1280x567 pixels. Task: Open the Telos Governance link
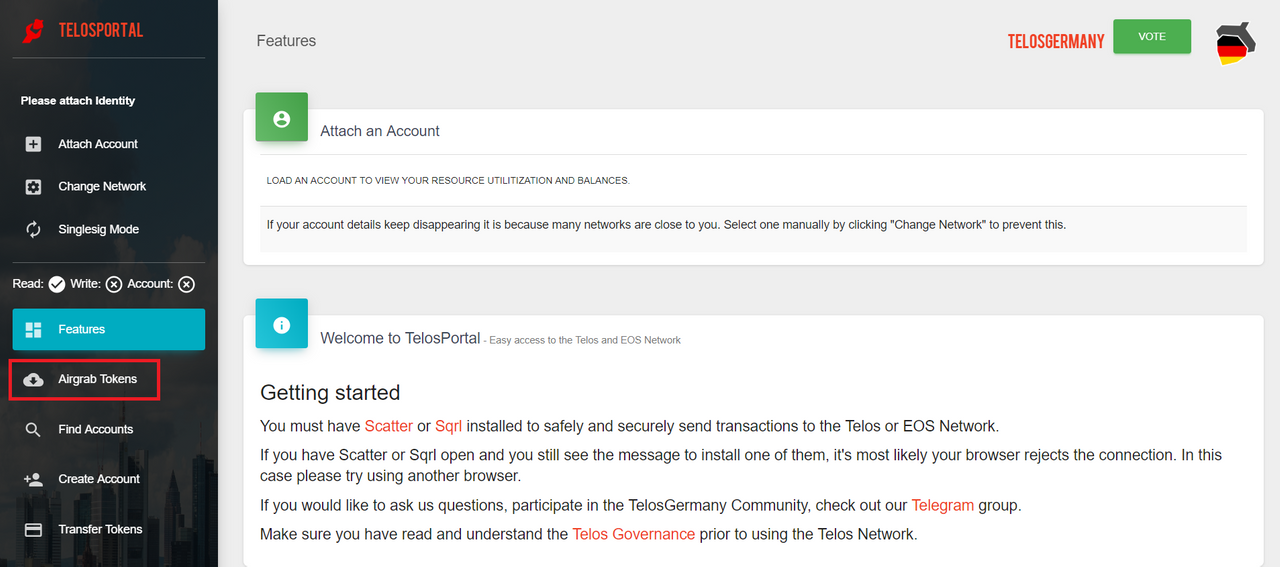(634, 534)
